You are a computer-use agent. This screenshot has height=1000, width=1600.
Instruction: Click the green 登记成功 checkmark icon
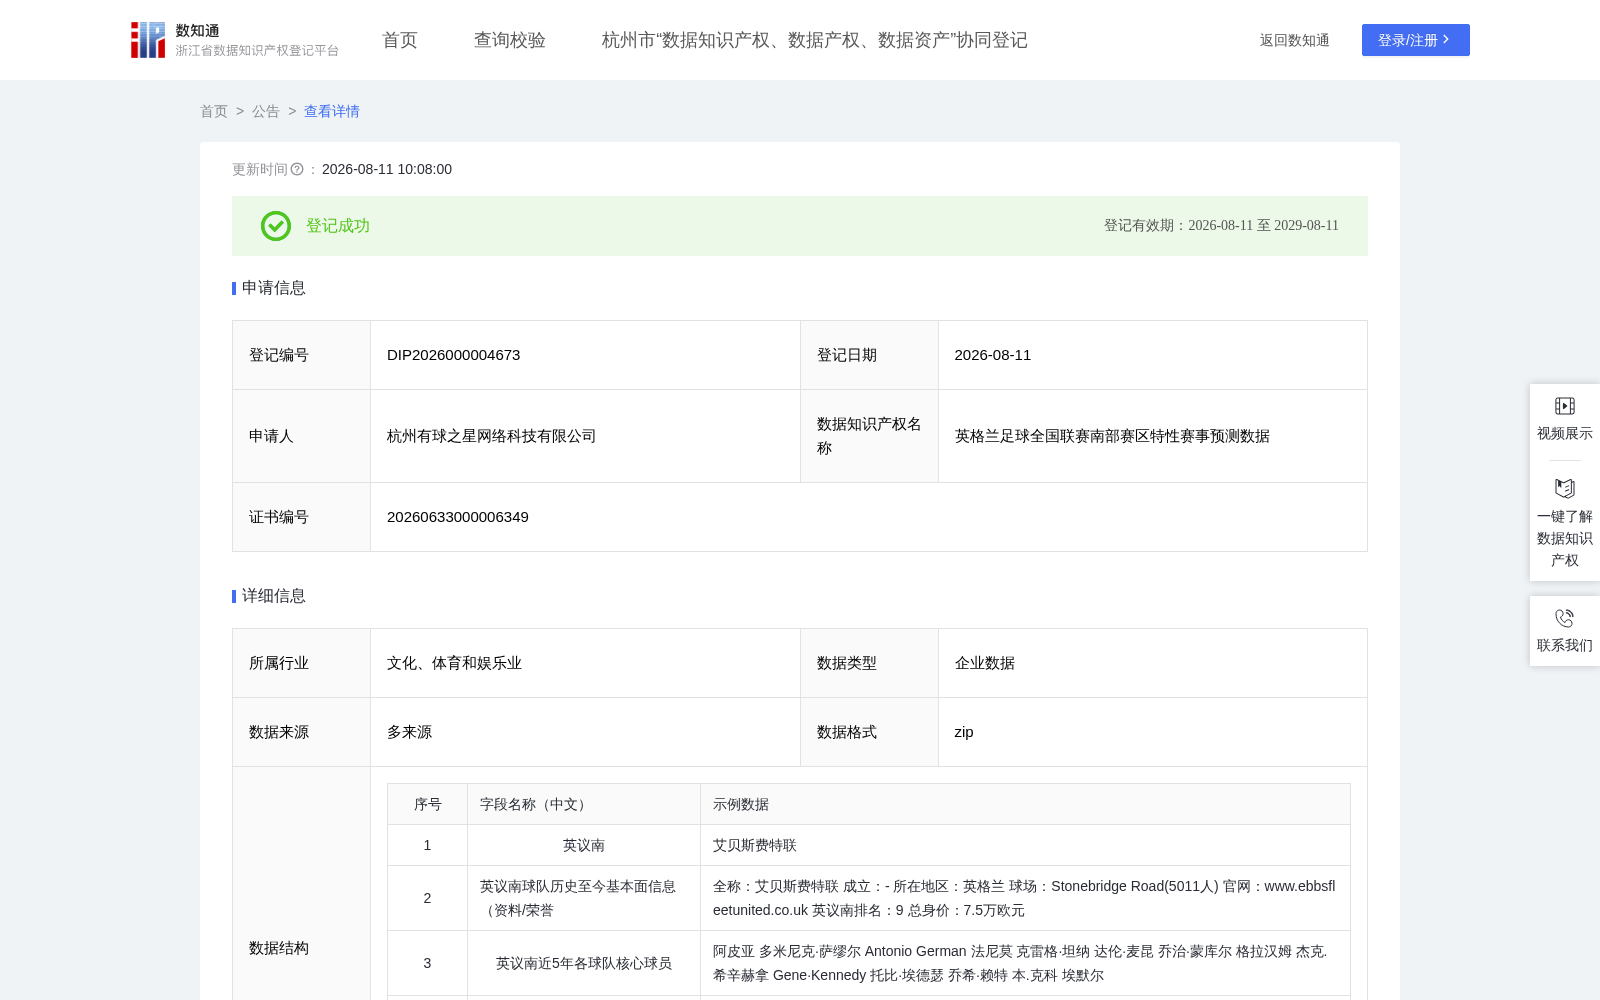[x=276, y=226]
